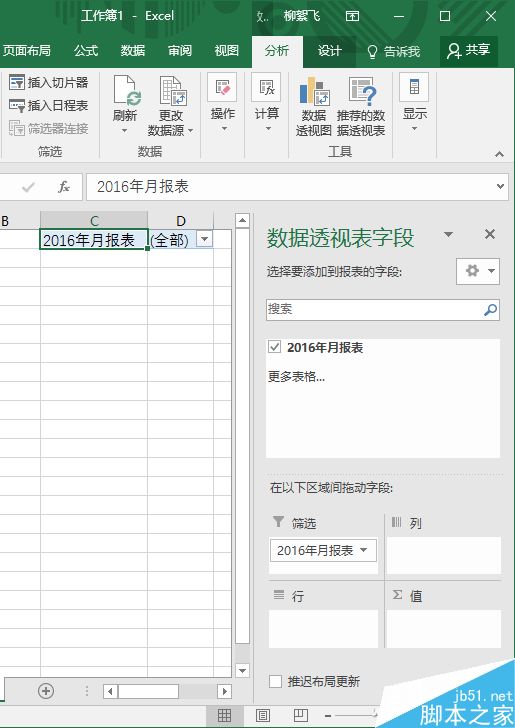Click the vertical scrollbar down arrow
The height and width of the screenshot is (728, 515).
click(x=243, y=670)
